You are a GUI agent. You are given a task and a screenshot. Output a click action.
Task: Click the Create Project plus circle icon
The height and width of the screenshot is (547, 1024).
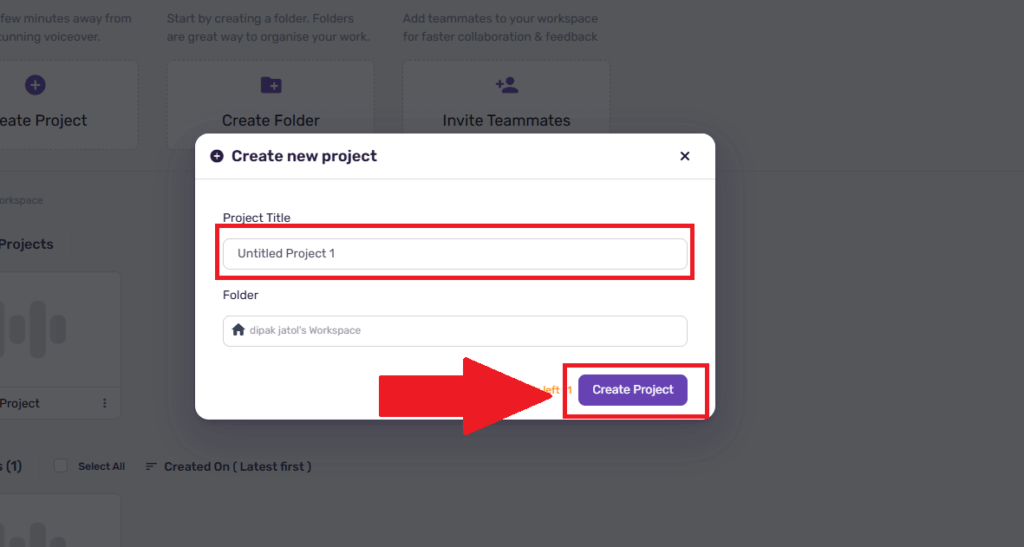pyautogui.click(x=35, y=85)
